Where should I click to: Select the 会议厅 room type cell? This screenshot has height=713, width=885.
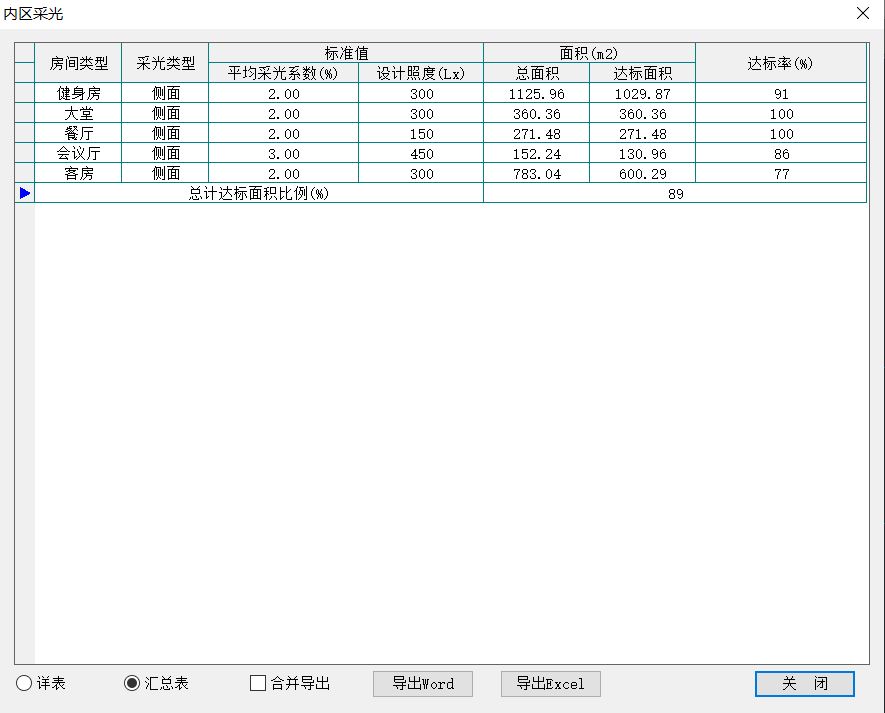[x=78, y=154]
